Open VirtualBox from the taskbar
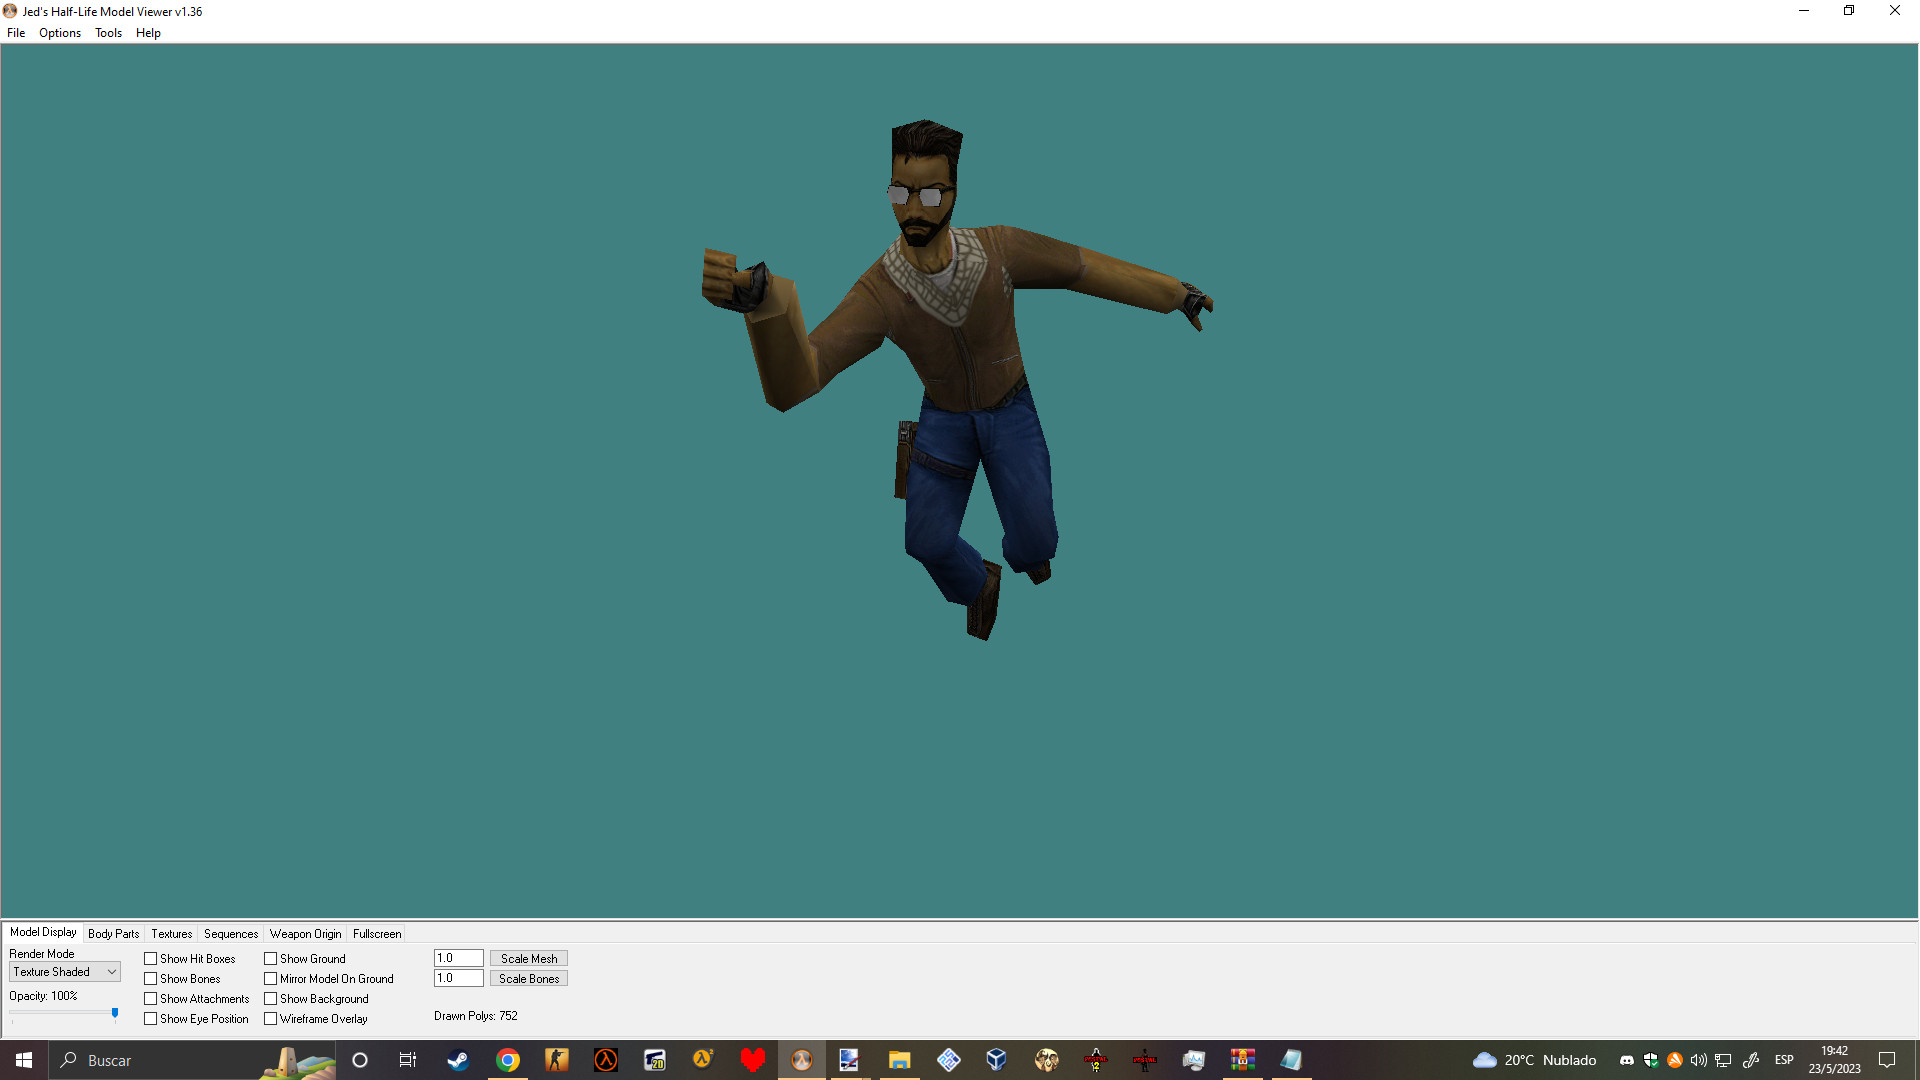This screenshot has width=1920, height=1080. 996,1060
